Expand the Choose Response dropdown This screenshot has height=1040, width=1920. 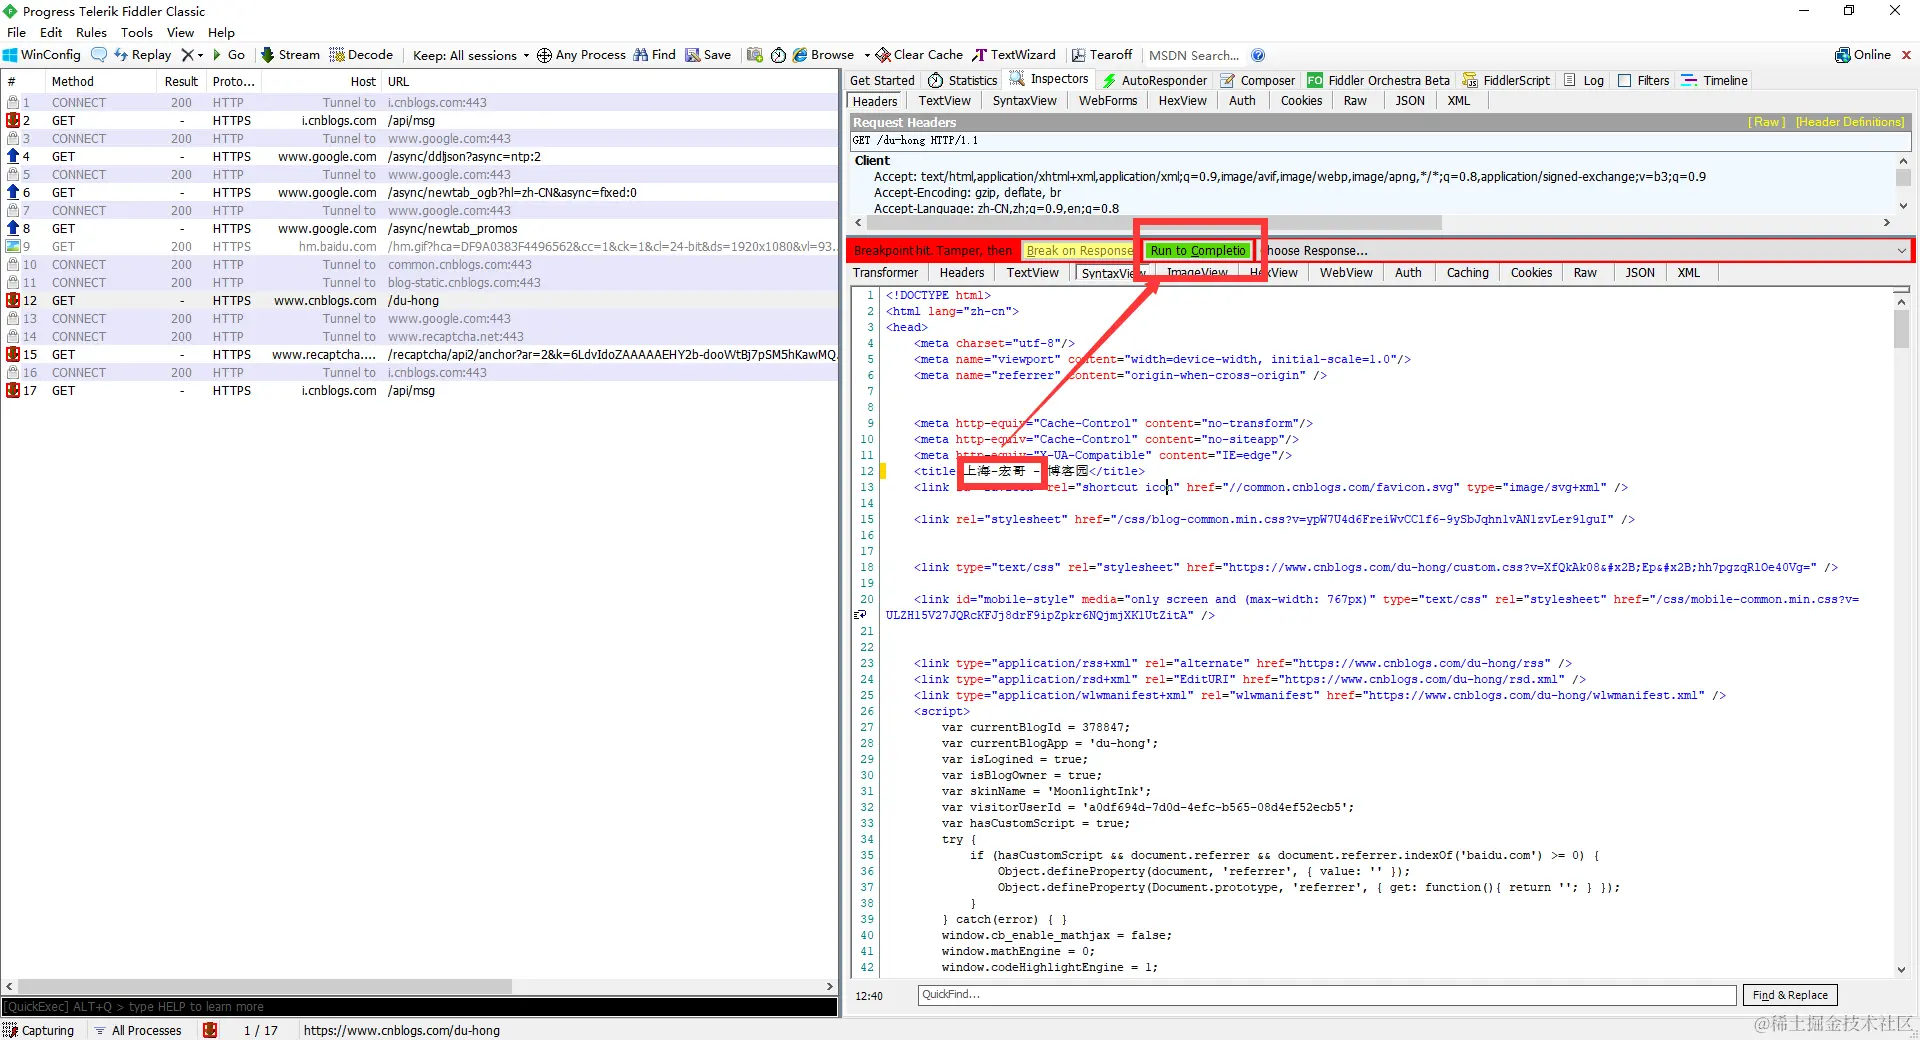(1902, 251)
